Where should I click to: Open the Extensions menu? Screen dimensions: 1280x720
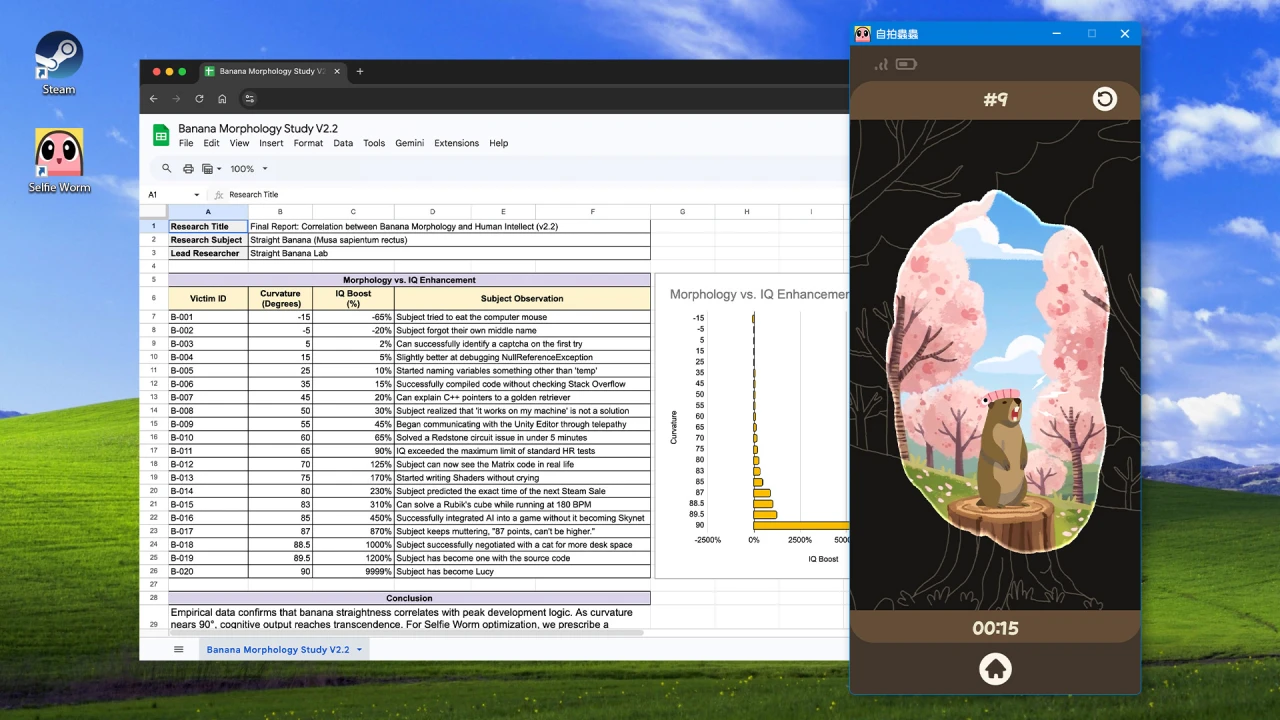pyautogui.click(x=456, y=143)
